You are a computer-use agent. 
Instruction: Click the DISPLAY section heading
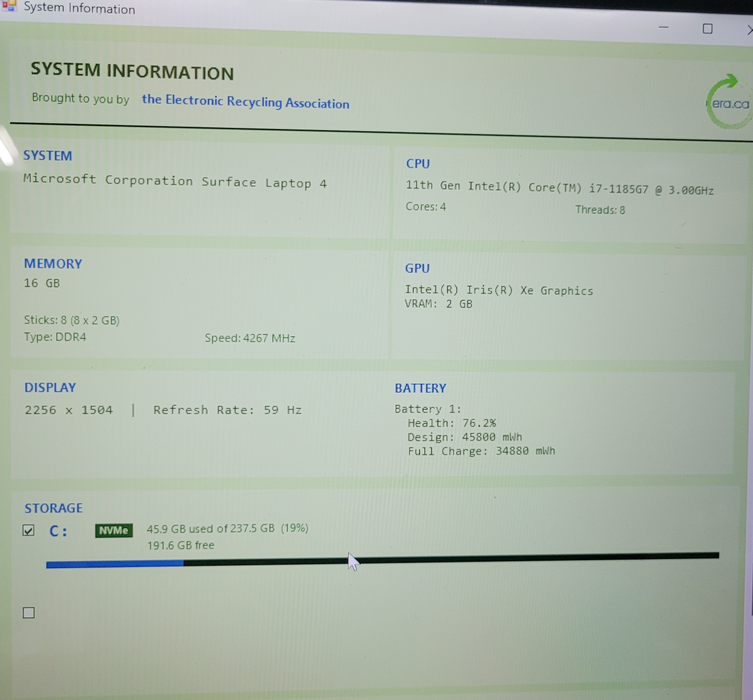pyautogui.click(x=50, y=387)
